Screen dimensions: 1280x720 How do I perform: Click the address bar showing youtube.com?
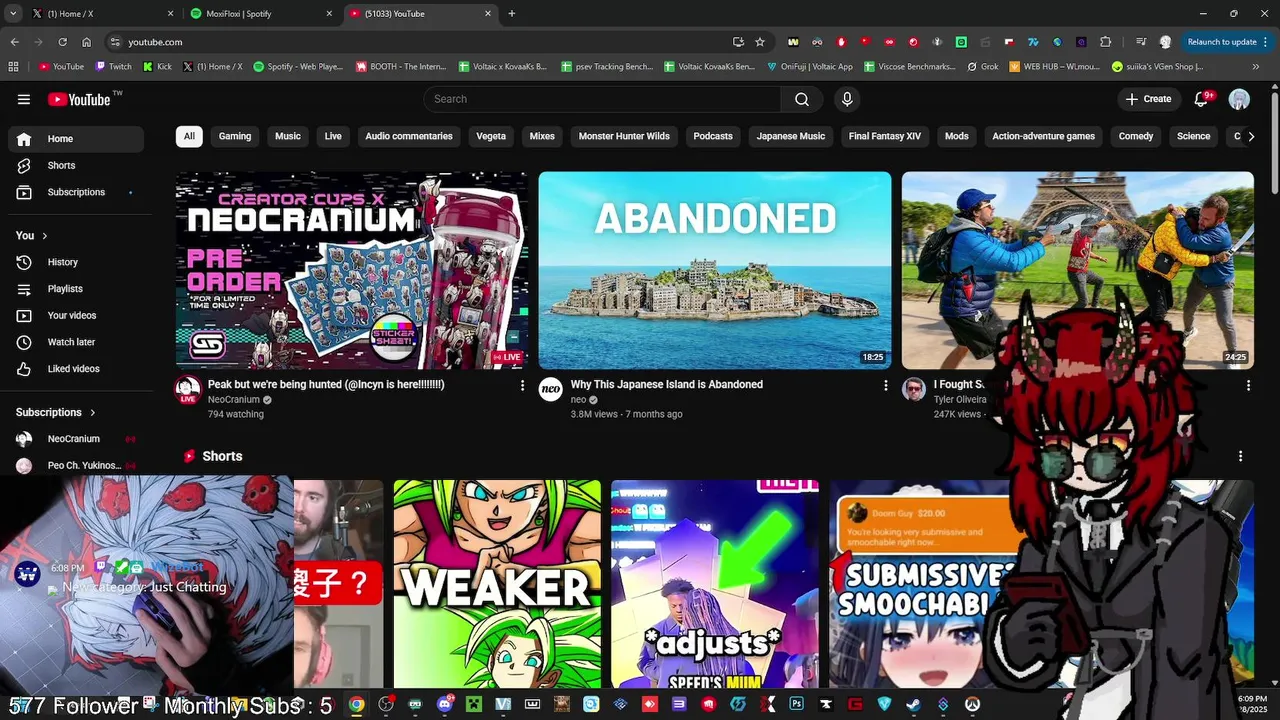pyautogui.click(x=420, y=42)
